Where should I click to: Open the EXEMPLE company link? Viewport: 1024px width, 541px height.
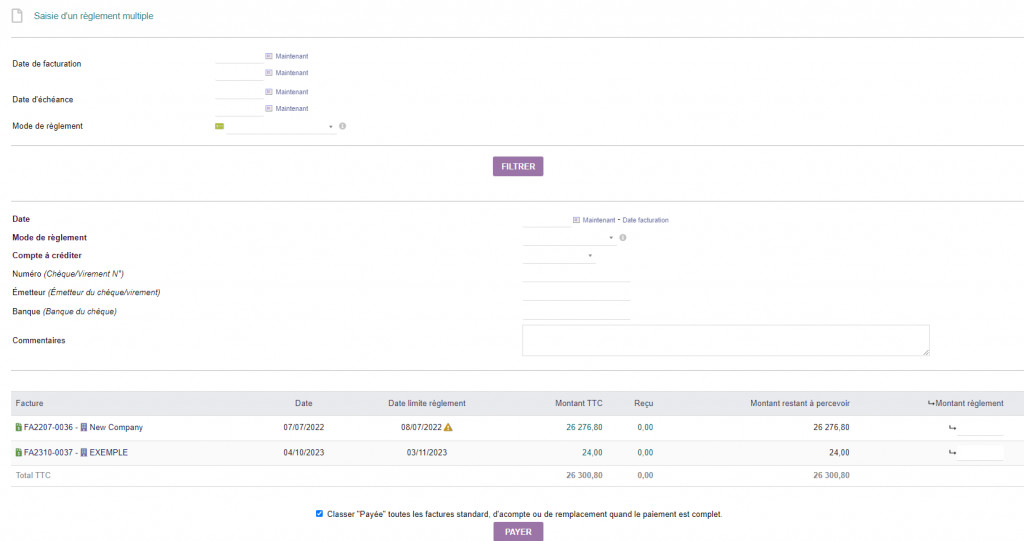point(108,452)
